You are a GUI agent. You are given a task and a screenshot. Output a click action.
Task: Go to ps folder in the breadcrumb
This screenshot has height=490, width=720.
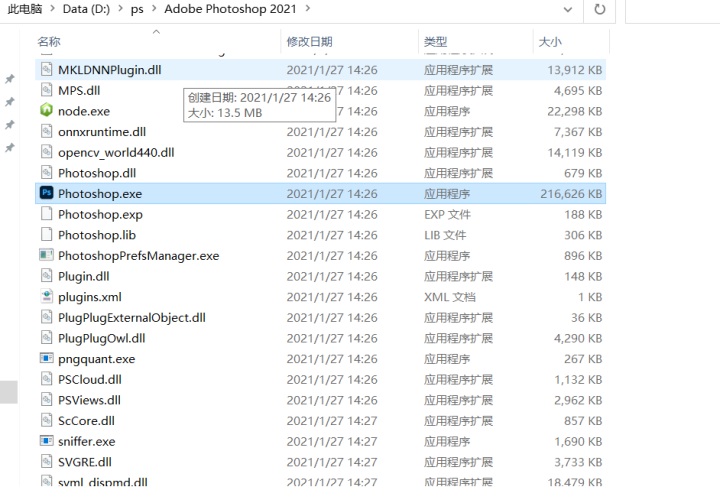point(137,9)
